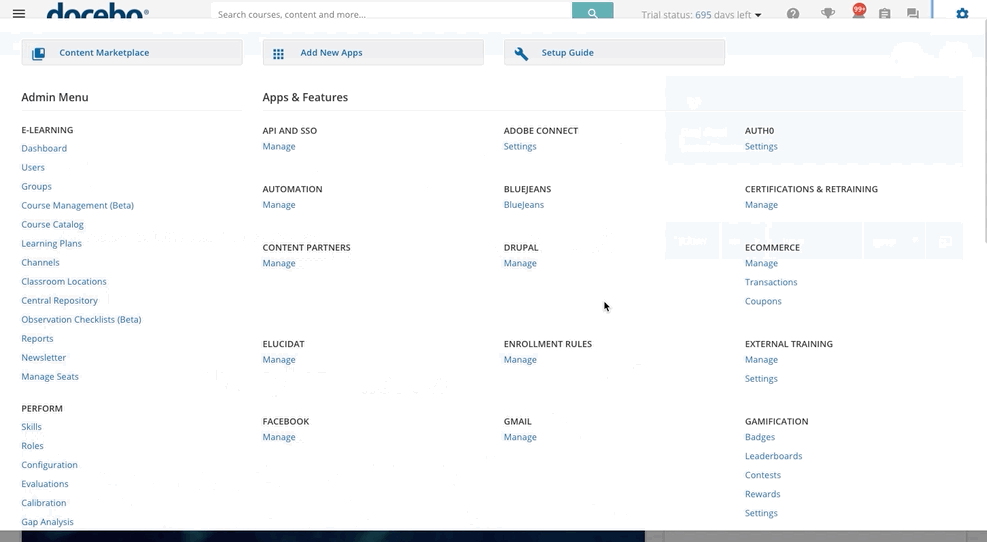987x542 pixels.
Task: Open Skills under Perform
Action: tap(31, 427)
